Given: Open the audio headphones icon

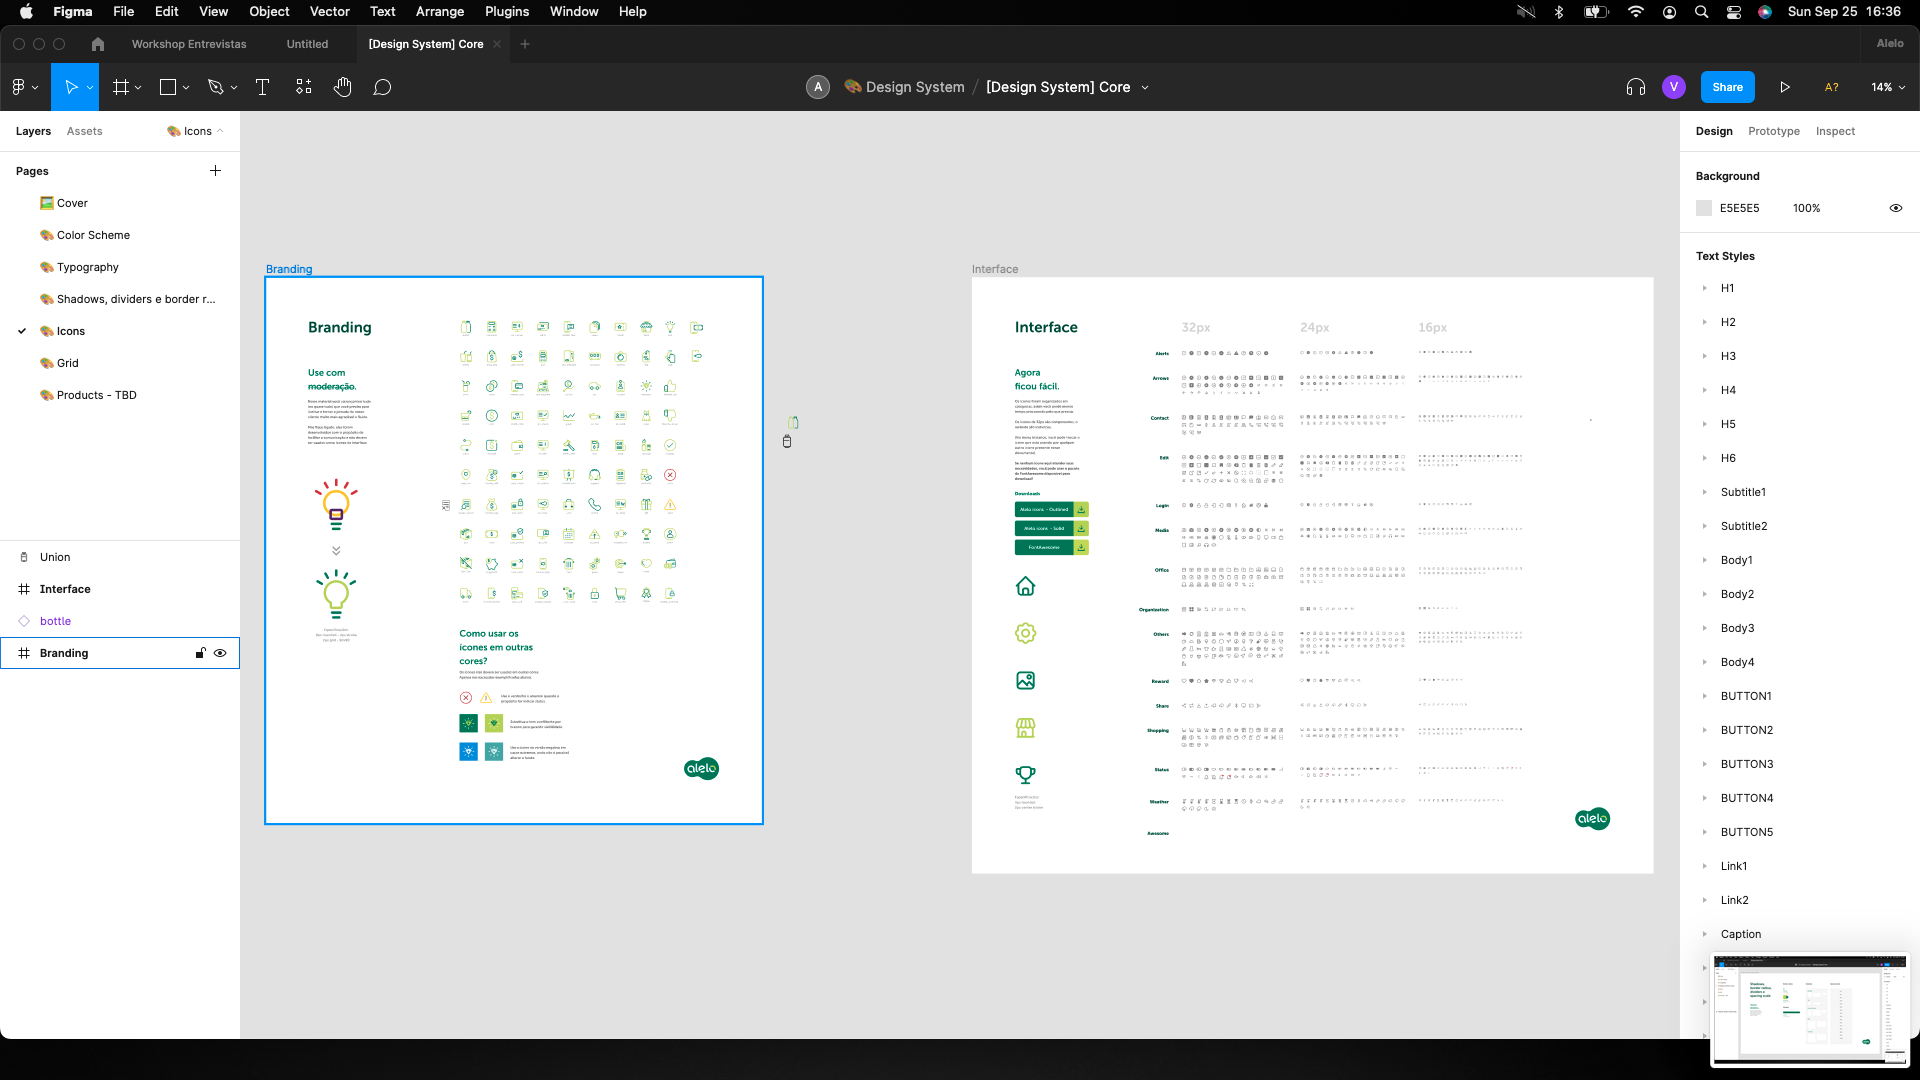Looking at the screenshot, I should coord(1636,87).
